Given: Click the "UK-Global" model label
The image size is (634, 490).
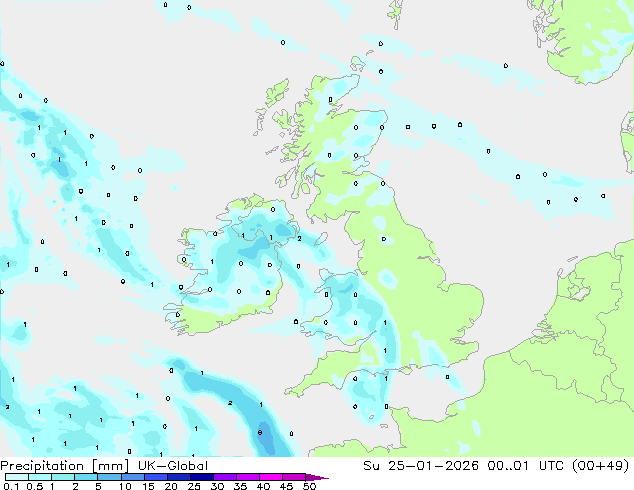Looking at the screenshot, I should [x=173, y=466].
